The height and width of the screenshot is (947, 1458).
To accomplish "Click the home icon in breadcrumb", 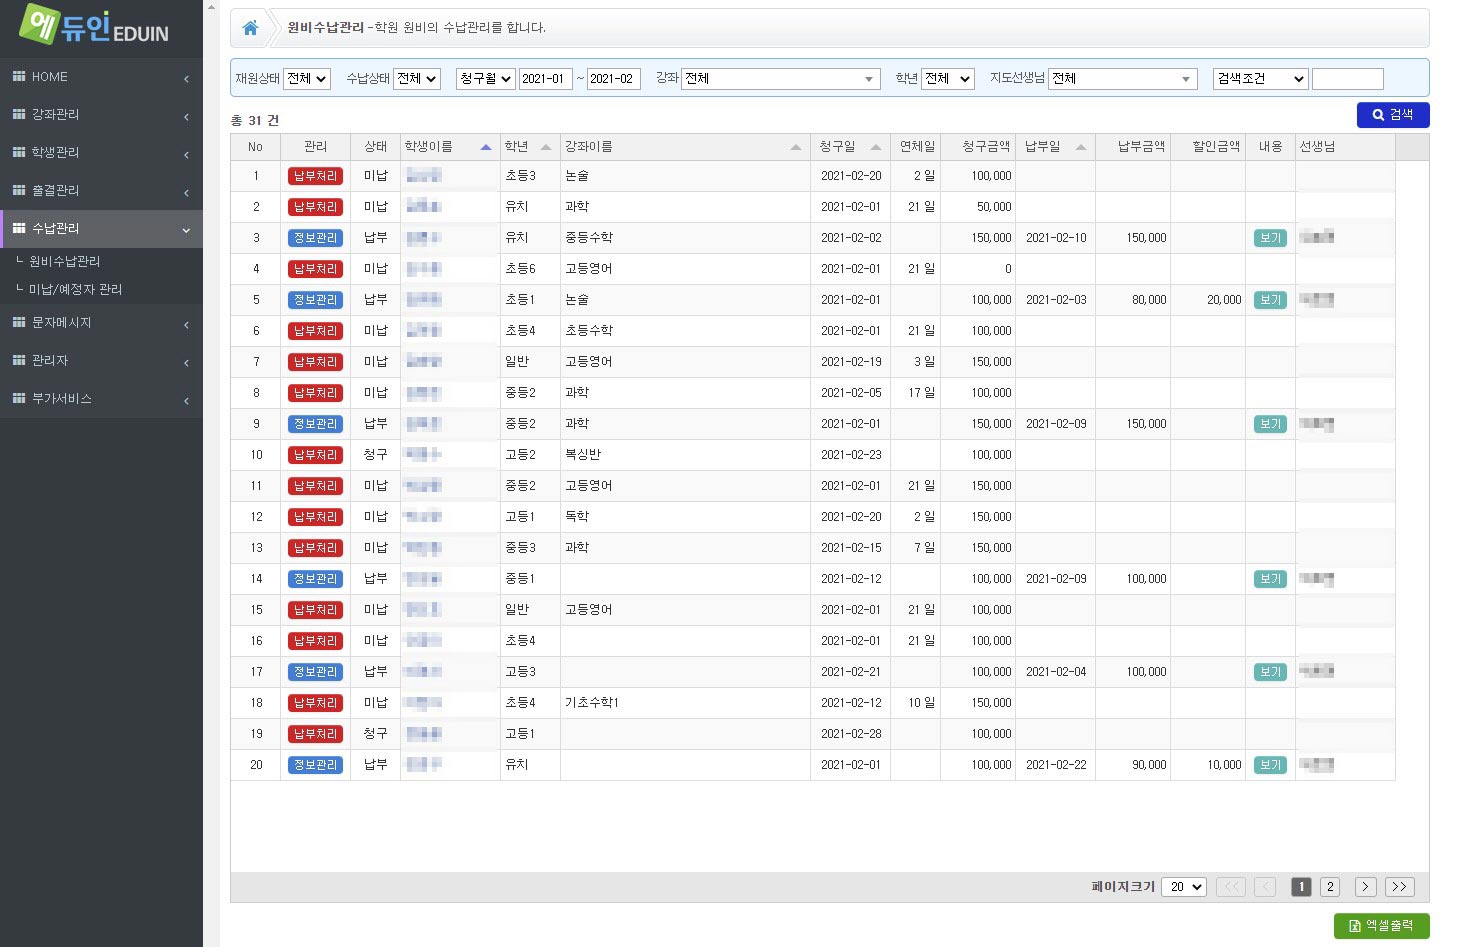I will [250, 28].
